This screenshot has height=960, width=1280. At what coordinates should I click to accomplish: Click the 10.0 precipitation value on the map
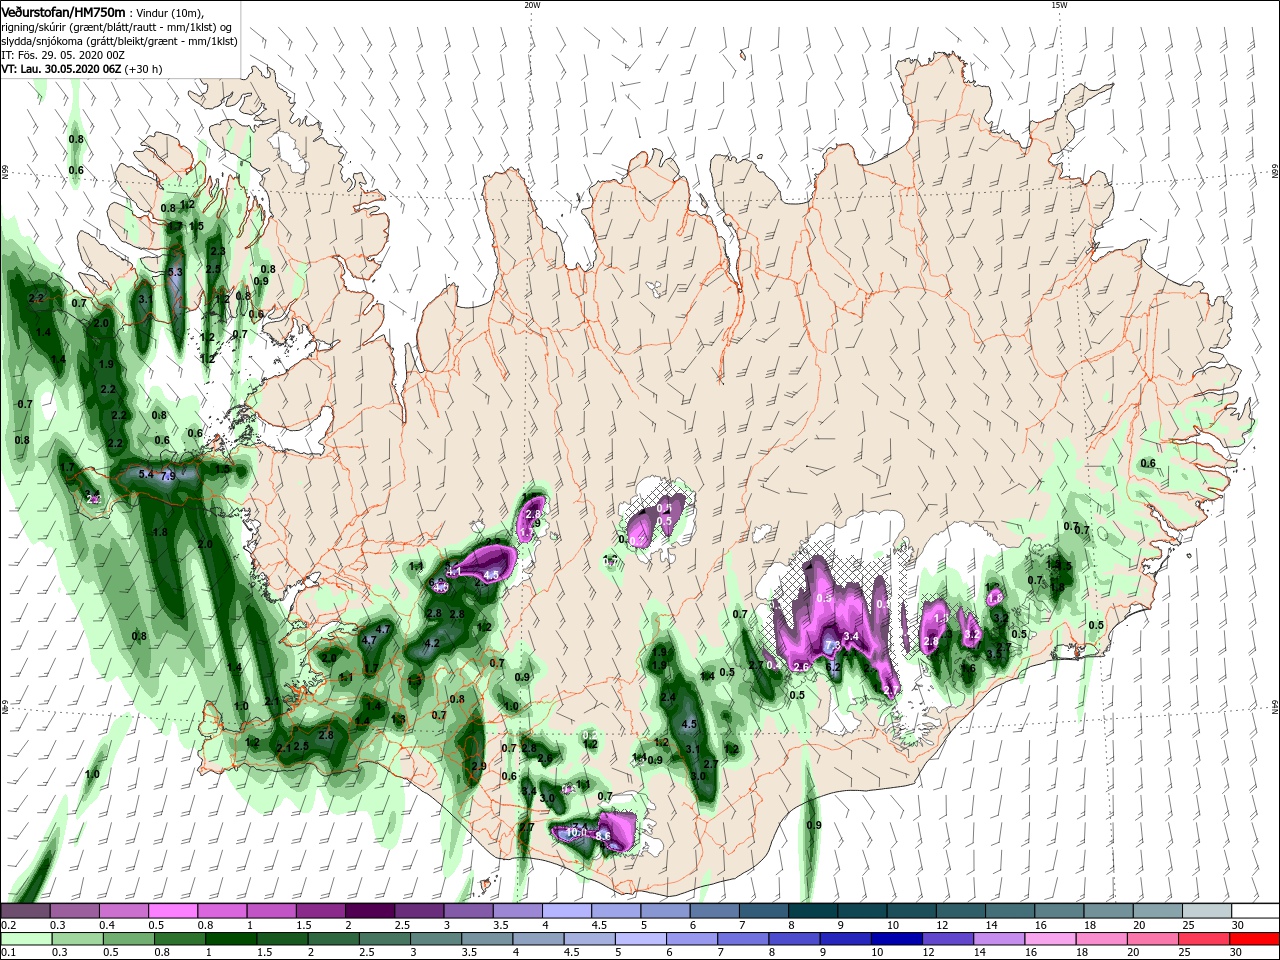pos(577,832)
